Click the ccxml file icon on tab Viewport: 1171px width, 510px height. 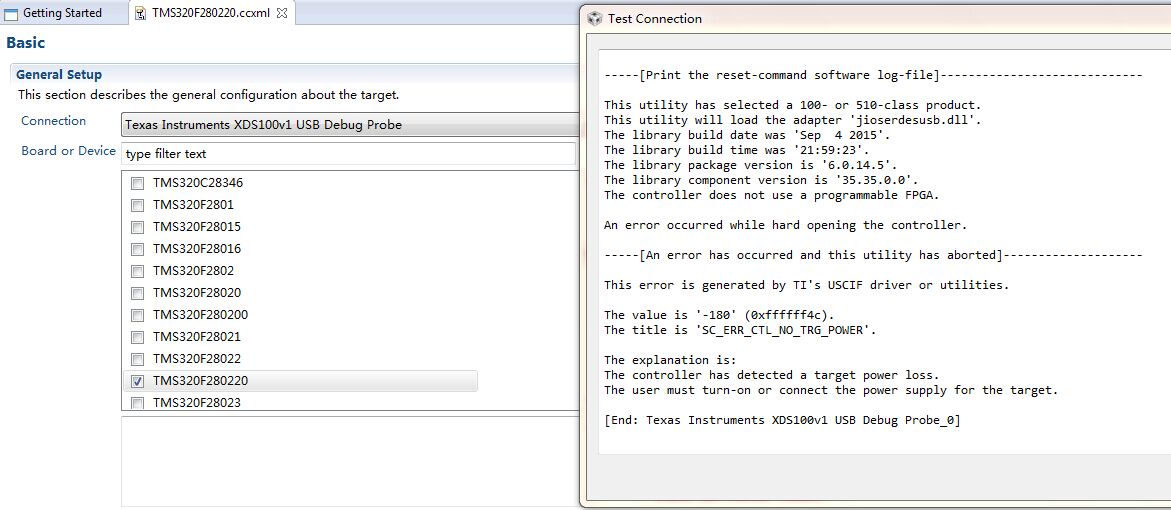140,13
